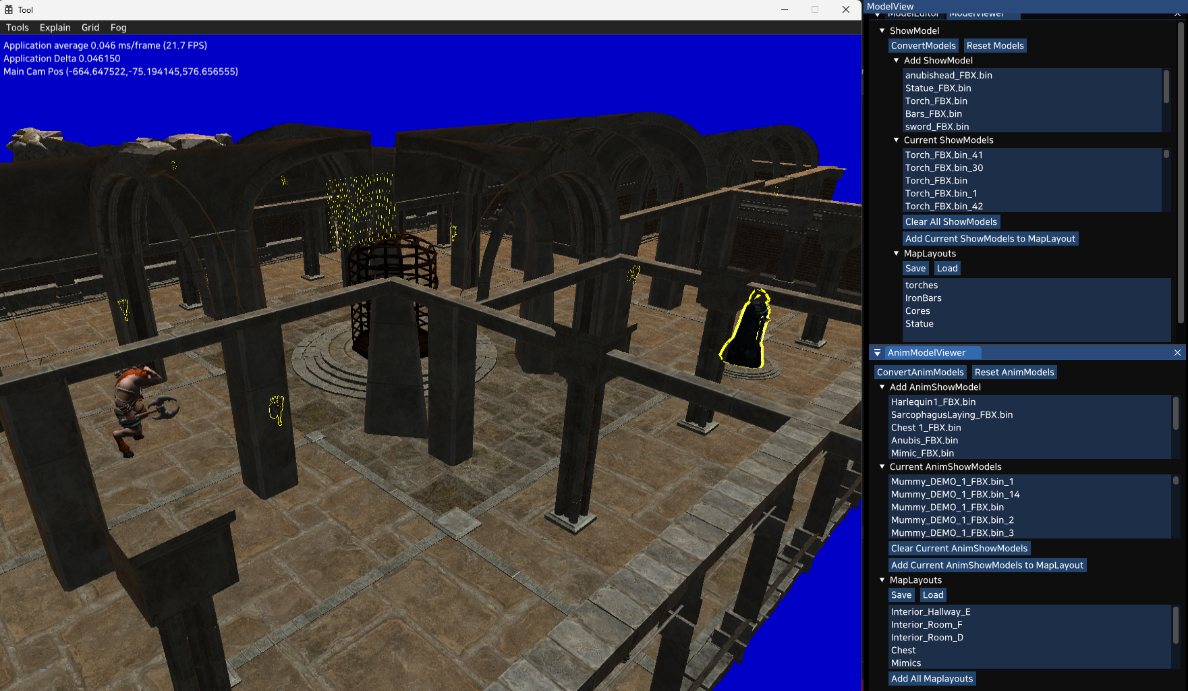
Task: Collapse the Current ShowModels tree node
Action: coord(896,140)
